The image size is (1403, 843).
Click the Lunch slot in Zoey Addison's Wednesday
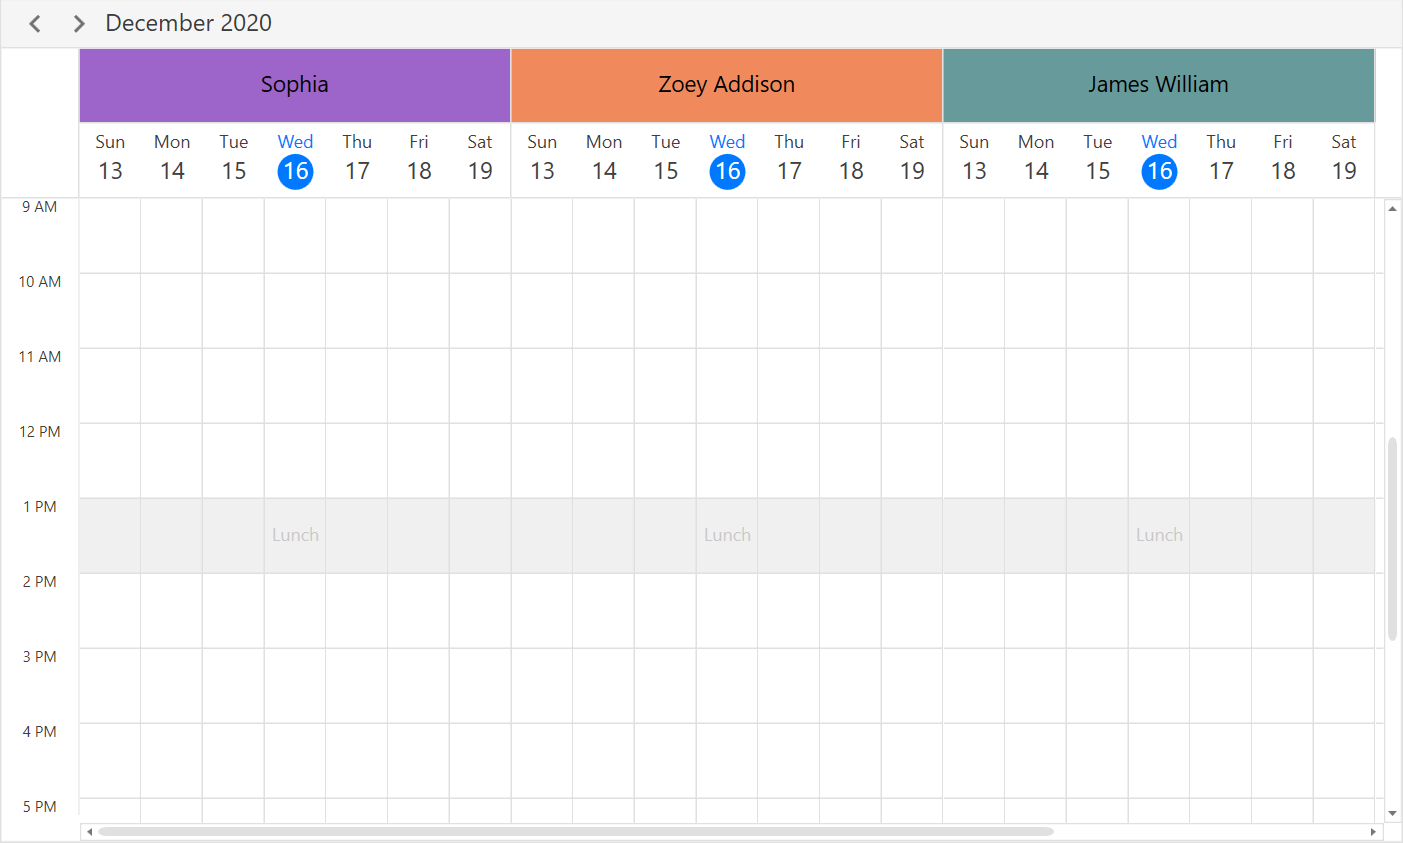point(727,535)
